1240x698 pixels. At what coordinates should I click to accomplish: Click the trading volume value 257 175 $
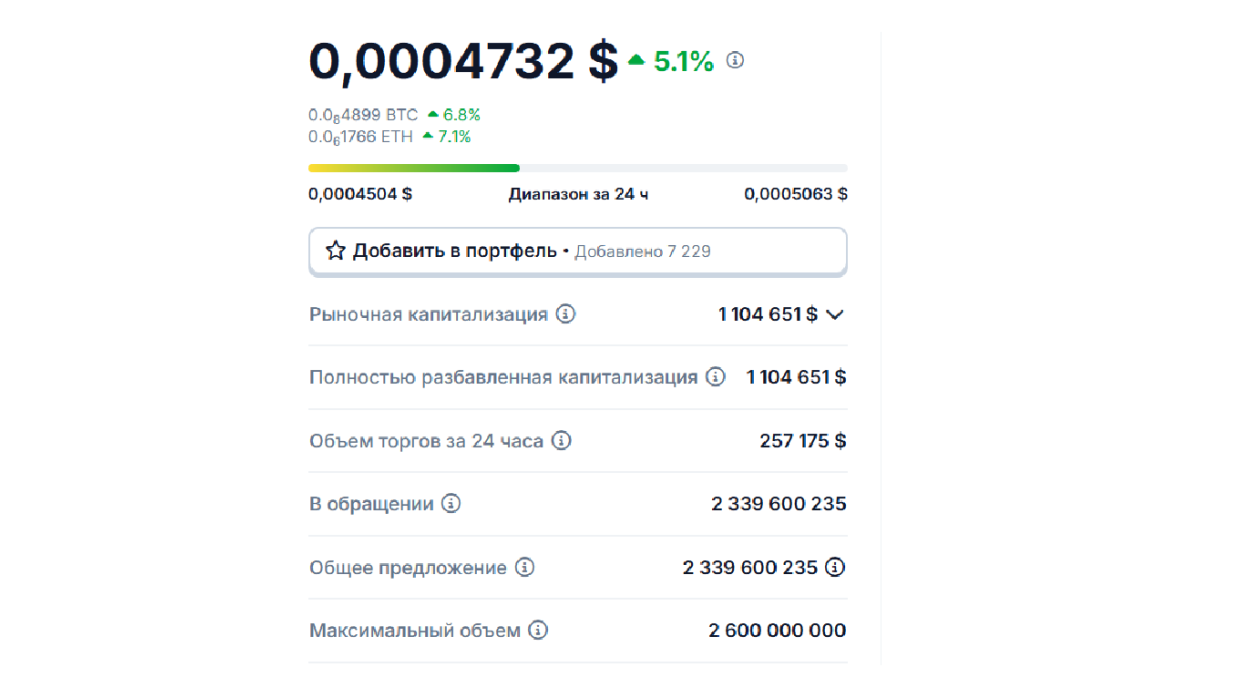[803, 440]
